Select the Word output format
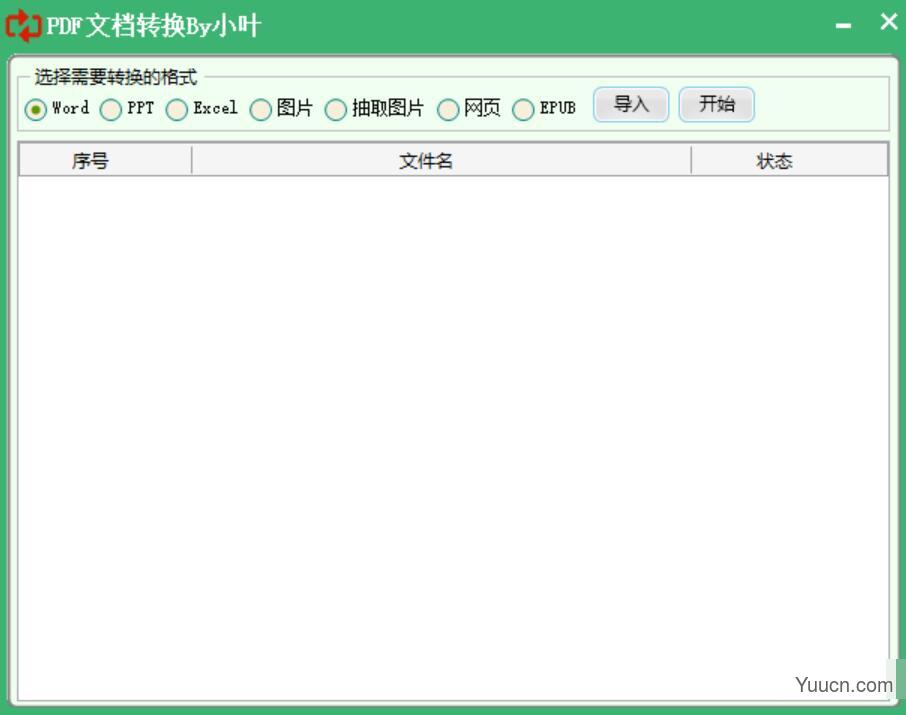Screen dimensions: 906x715 [x=36, y=110]
